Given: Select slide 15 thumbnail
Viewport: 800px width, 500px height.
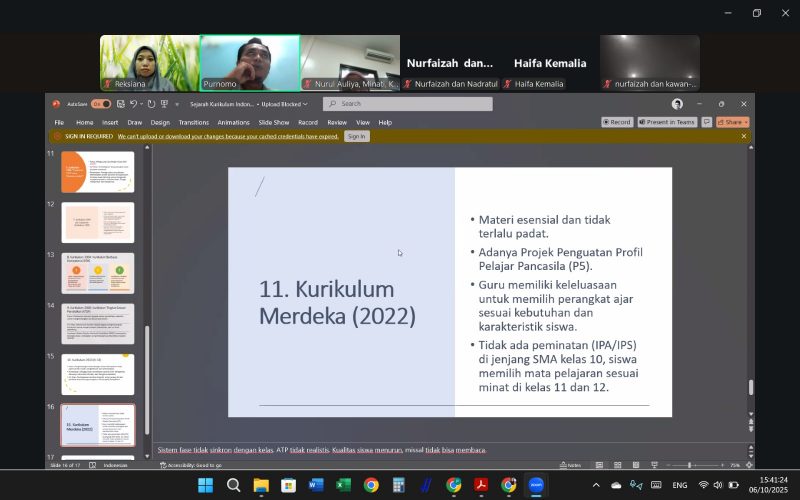Looking at the screenshot, I should [97, 374].
